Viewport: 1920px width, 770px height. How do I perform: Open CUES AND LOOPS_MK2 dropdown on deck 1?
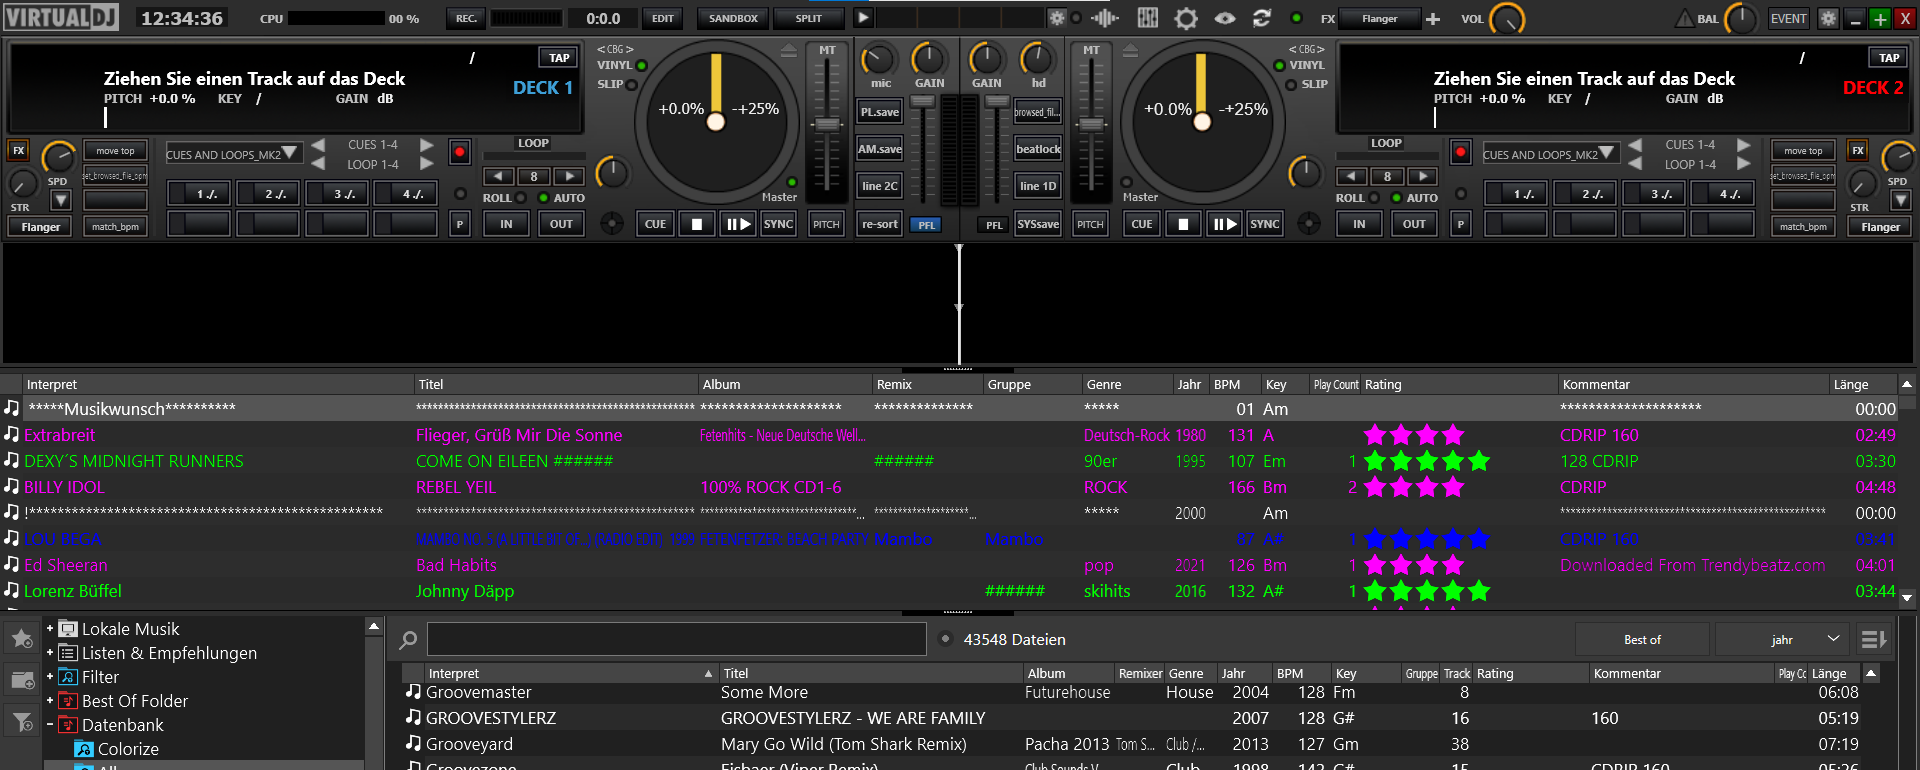tap(233, 154)
